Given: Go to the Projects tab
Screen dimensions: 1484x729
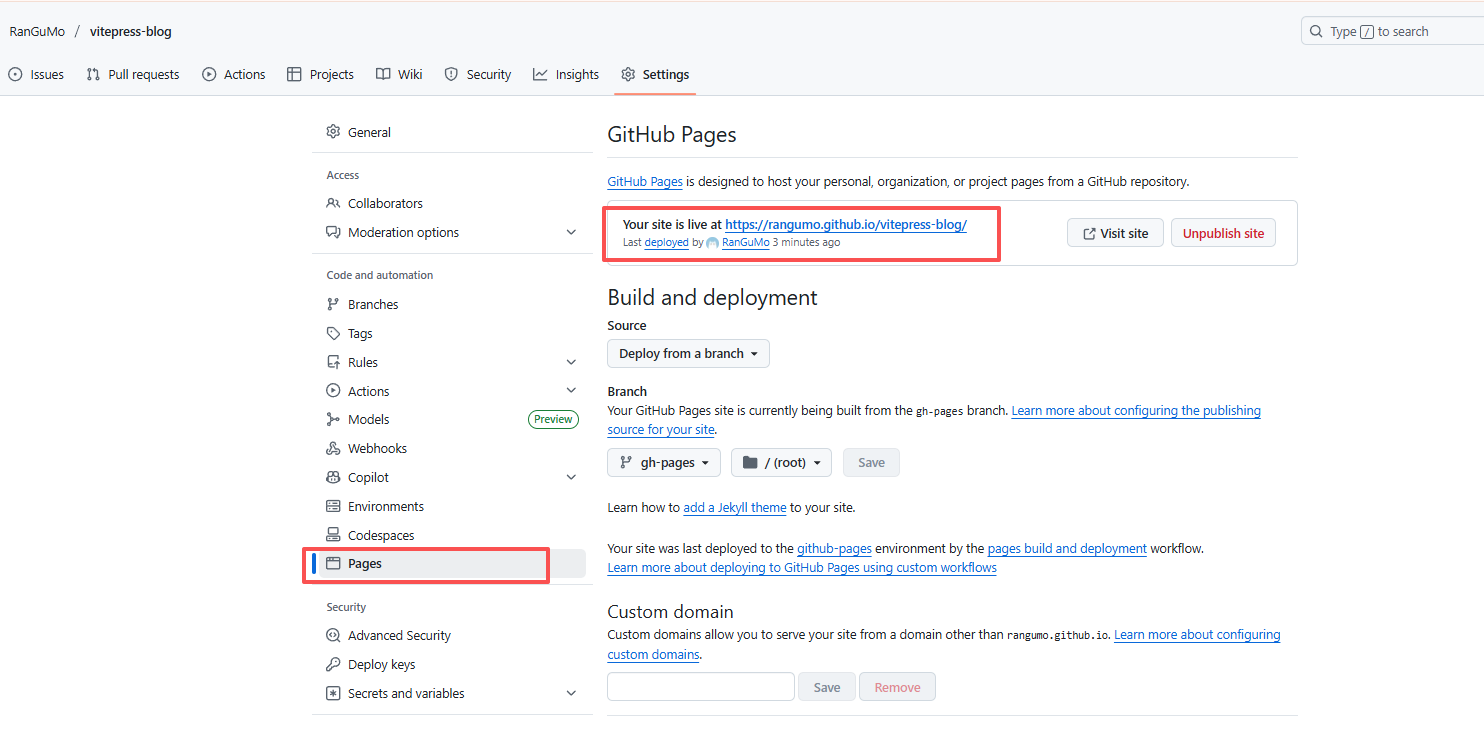Looking at the screenshot, I should coord(320,74).
